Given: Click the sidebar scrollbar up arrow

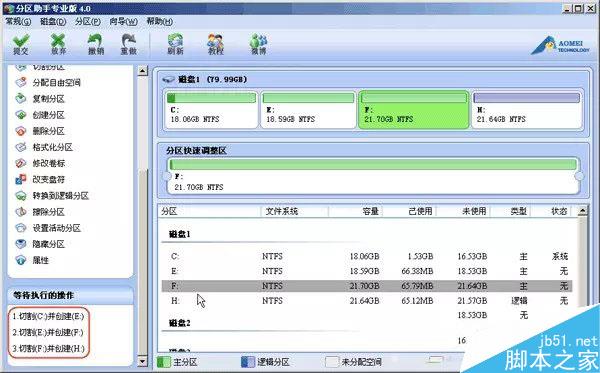Looking at the screenshot, I should click(142, 70).
